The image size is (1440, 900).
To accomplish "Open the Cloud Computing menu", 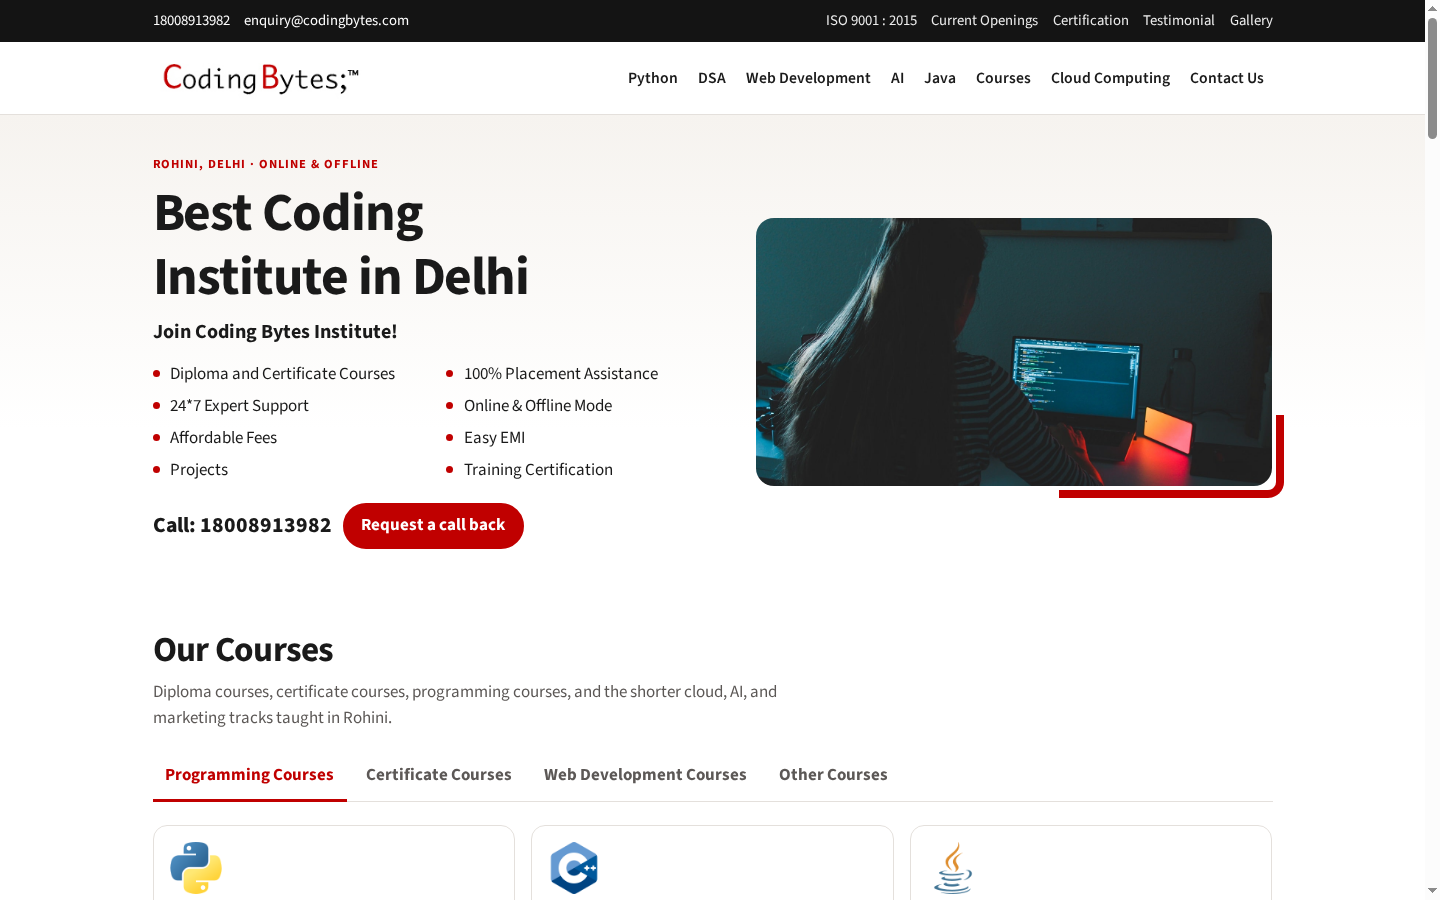I will click(1110, 78).
